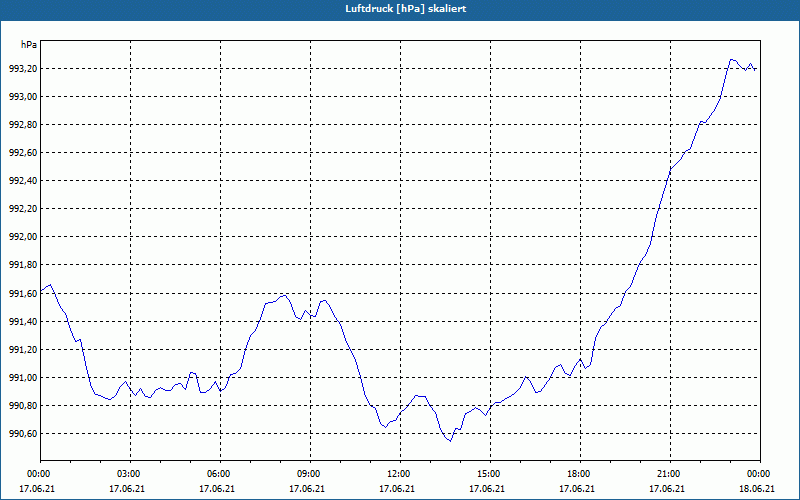Click the 06:00 time axis label
Viewport: 800px width, 500px height.
(x=220, y=474)
